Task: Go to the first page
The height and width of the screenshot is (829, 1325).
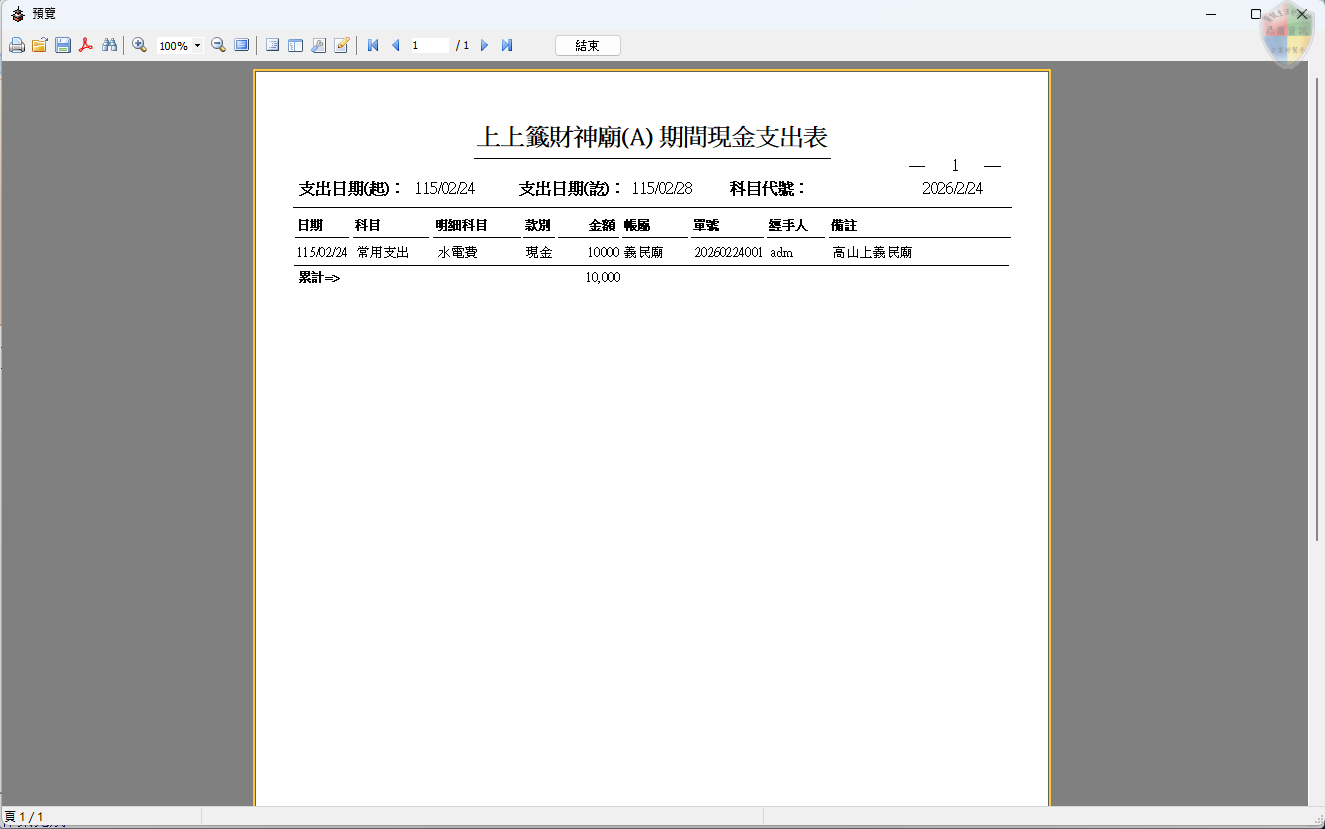Action: pyautogui.click(x=371, y=45)
